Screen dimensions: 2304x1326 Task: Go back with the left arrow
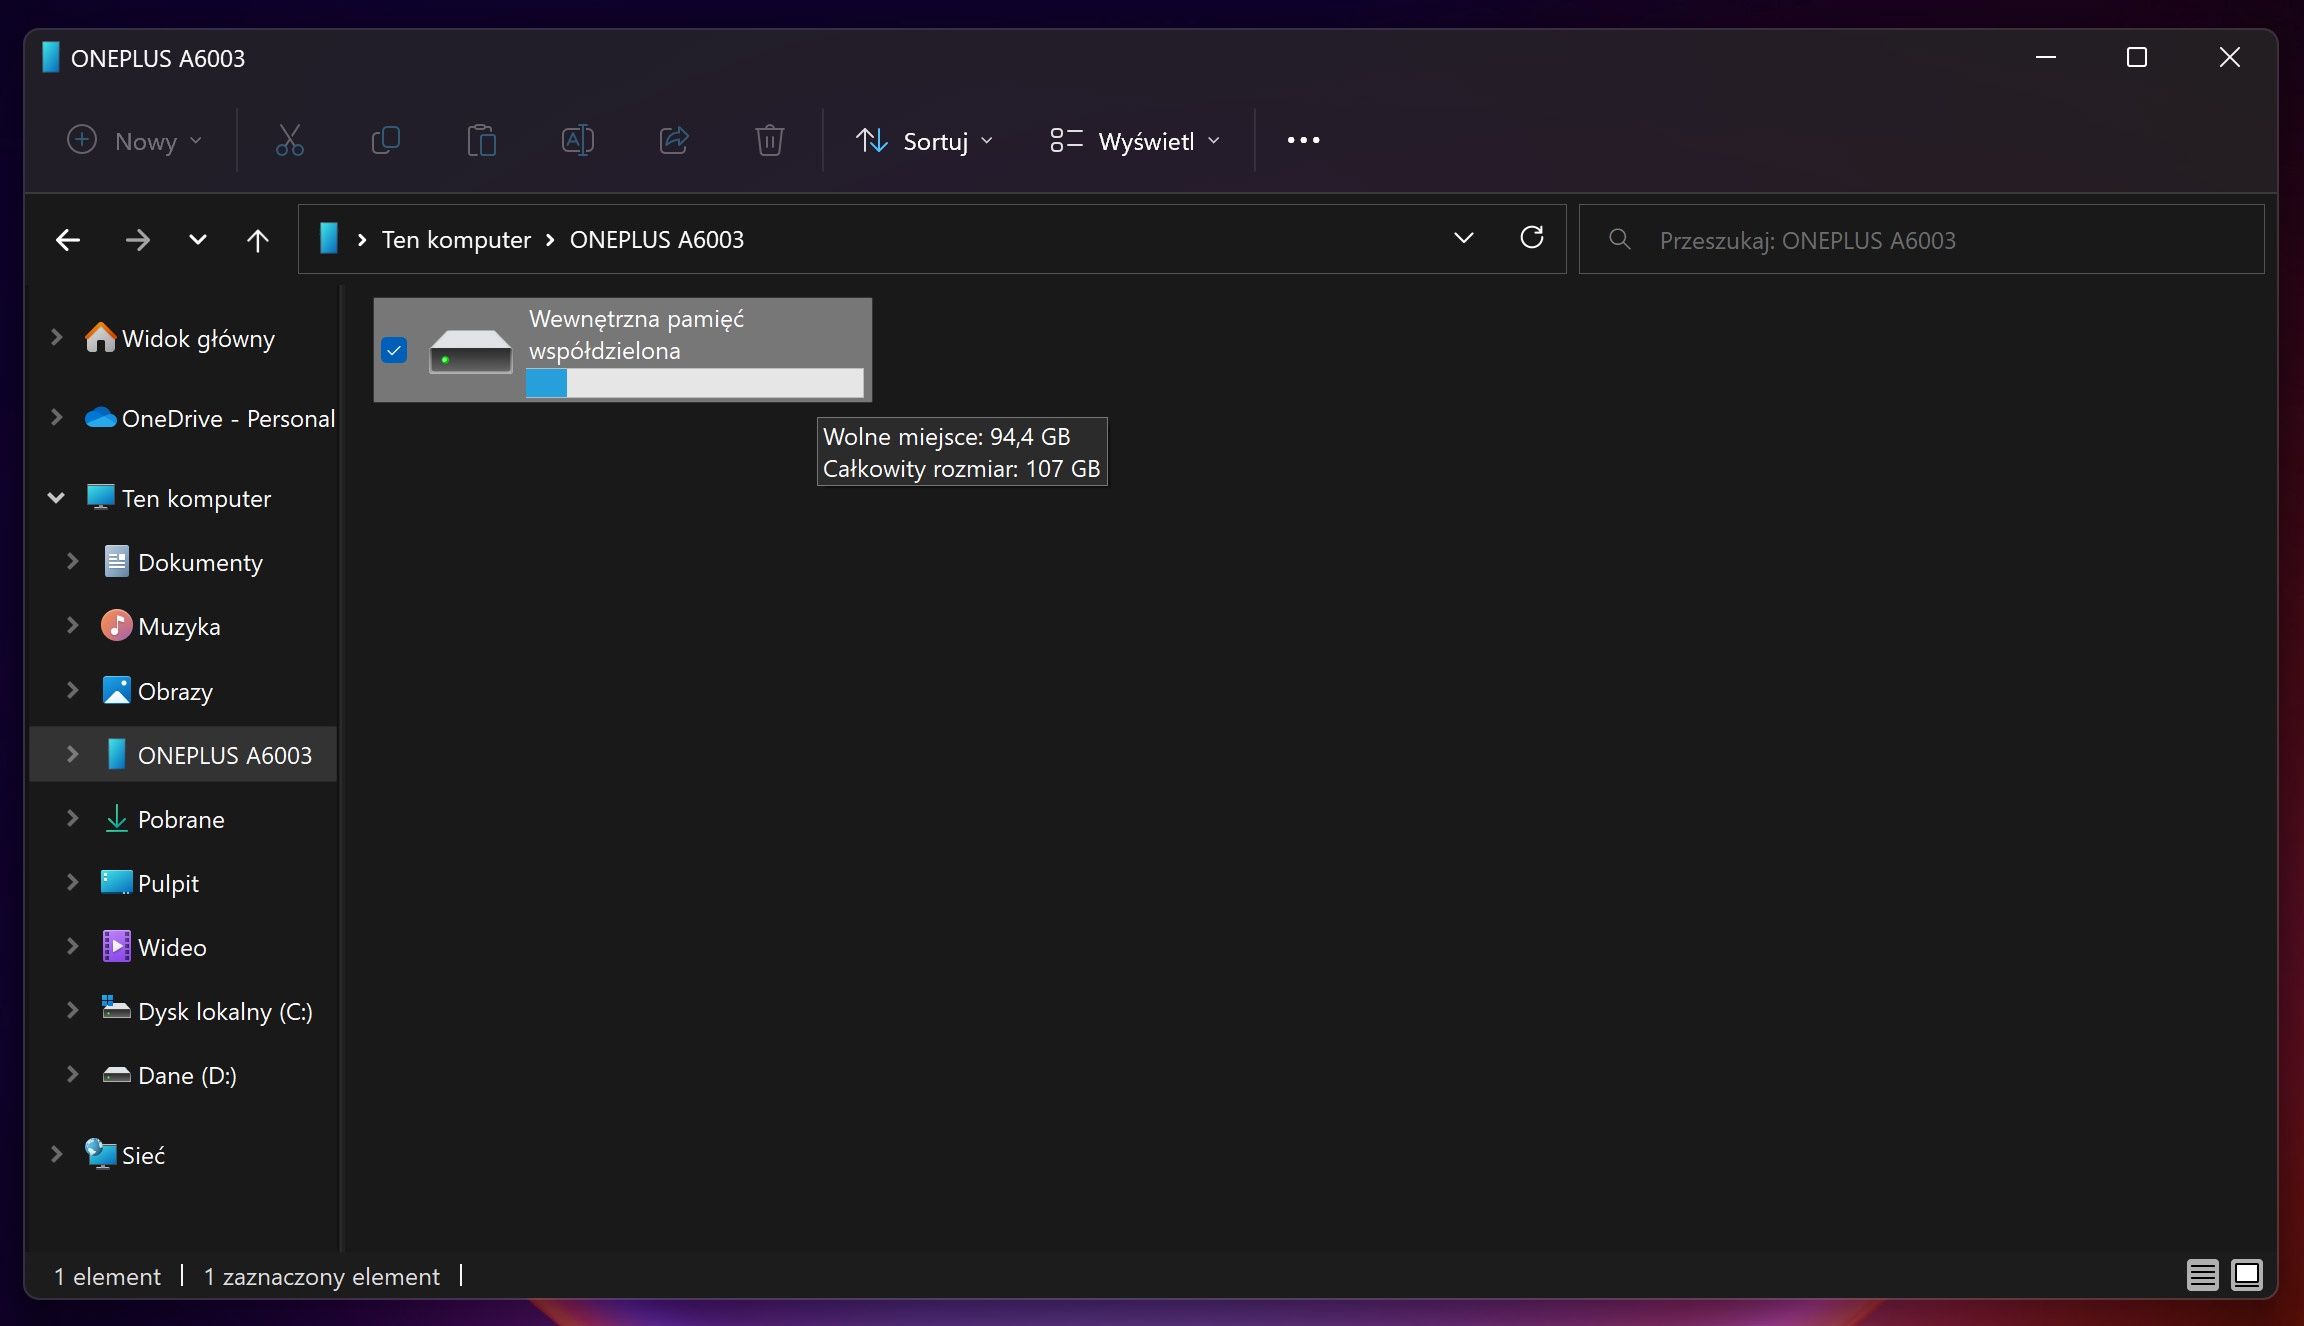coord(68,240)
